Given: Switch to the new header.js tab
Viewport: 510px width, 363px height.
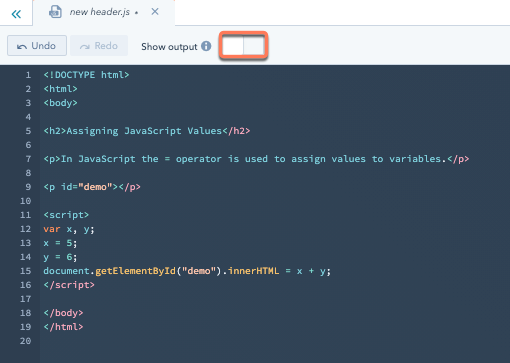Looking at the screenshot, I should tap(104, 12).
